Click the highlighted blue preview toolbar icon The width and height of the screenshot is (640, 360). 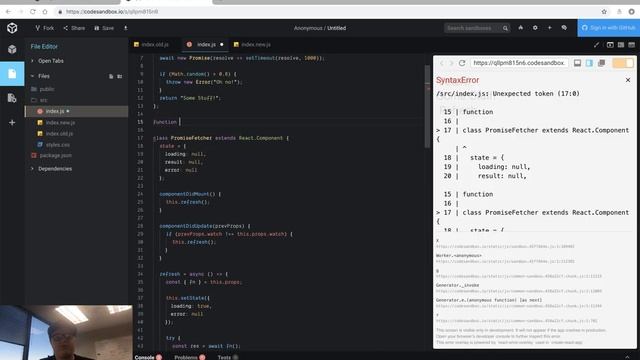589,63
